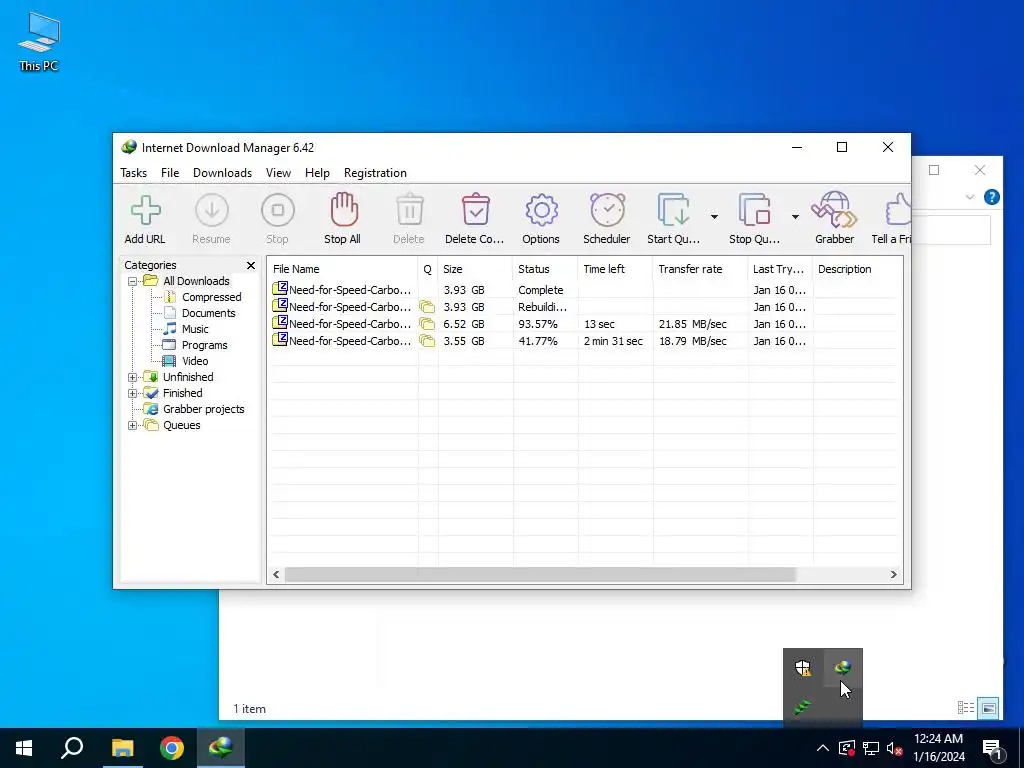1024x768 pixels.
Task: Click the Resume toolbar icon
Action: coord(212,210)
